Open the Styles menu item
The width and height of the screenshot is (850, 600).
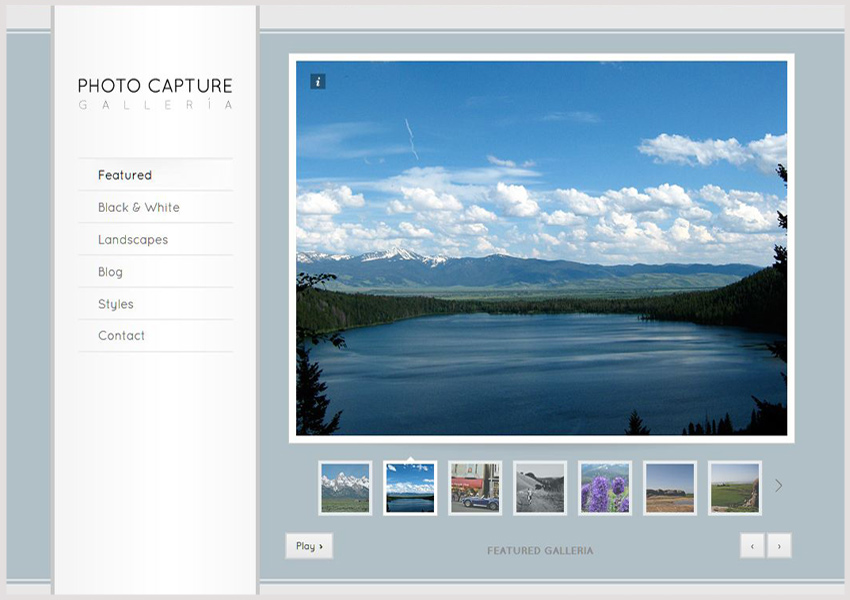[156, 304]
